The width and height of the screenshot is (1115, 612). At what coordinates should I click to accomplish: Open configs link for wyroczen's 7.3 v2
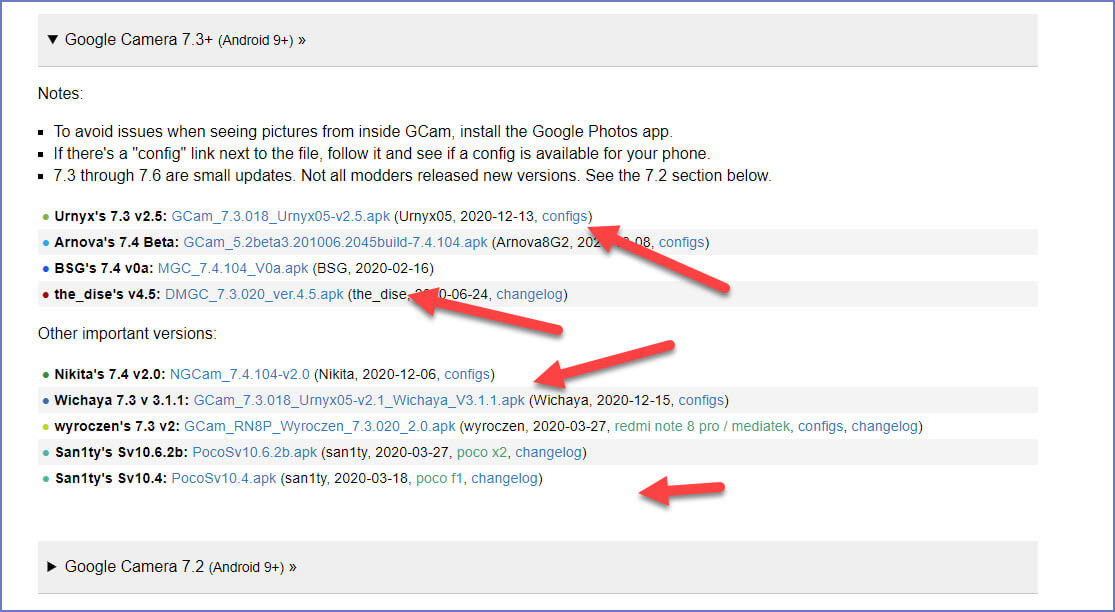(x=821, y=426)
